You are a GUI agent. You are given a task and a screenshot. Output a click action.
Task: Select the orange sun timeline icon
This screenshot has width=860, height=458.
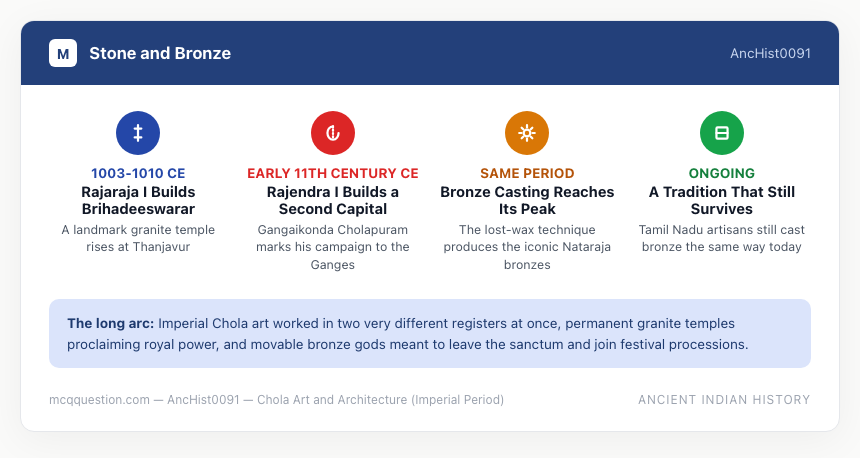527,133
